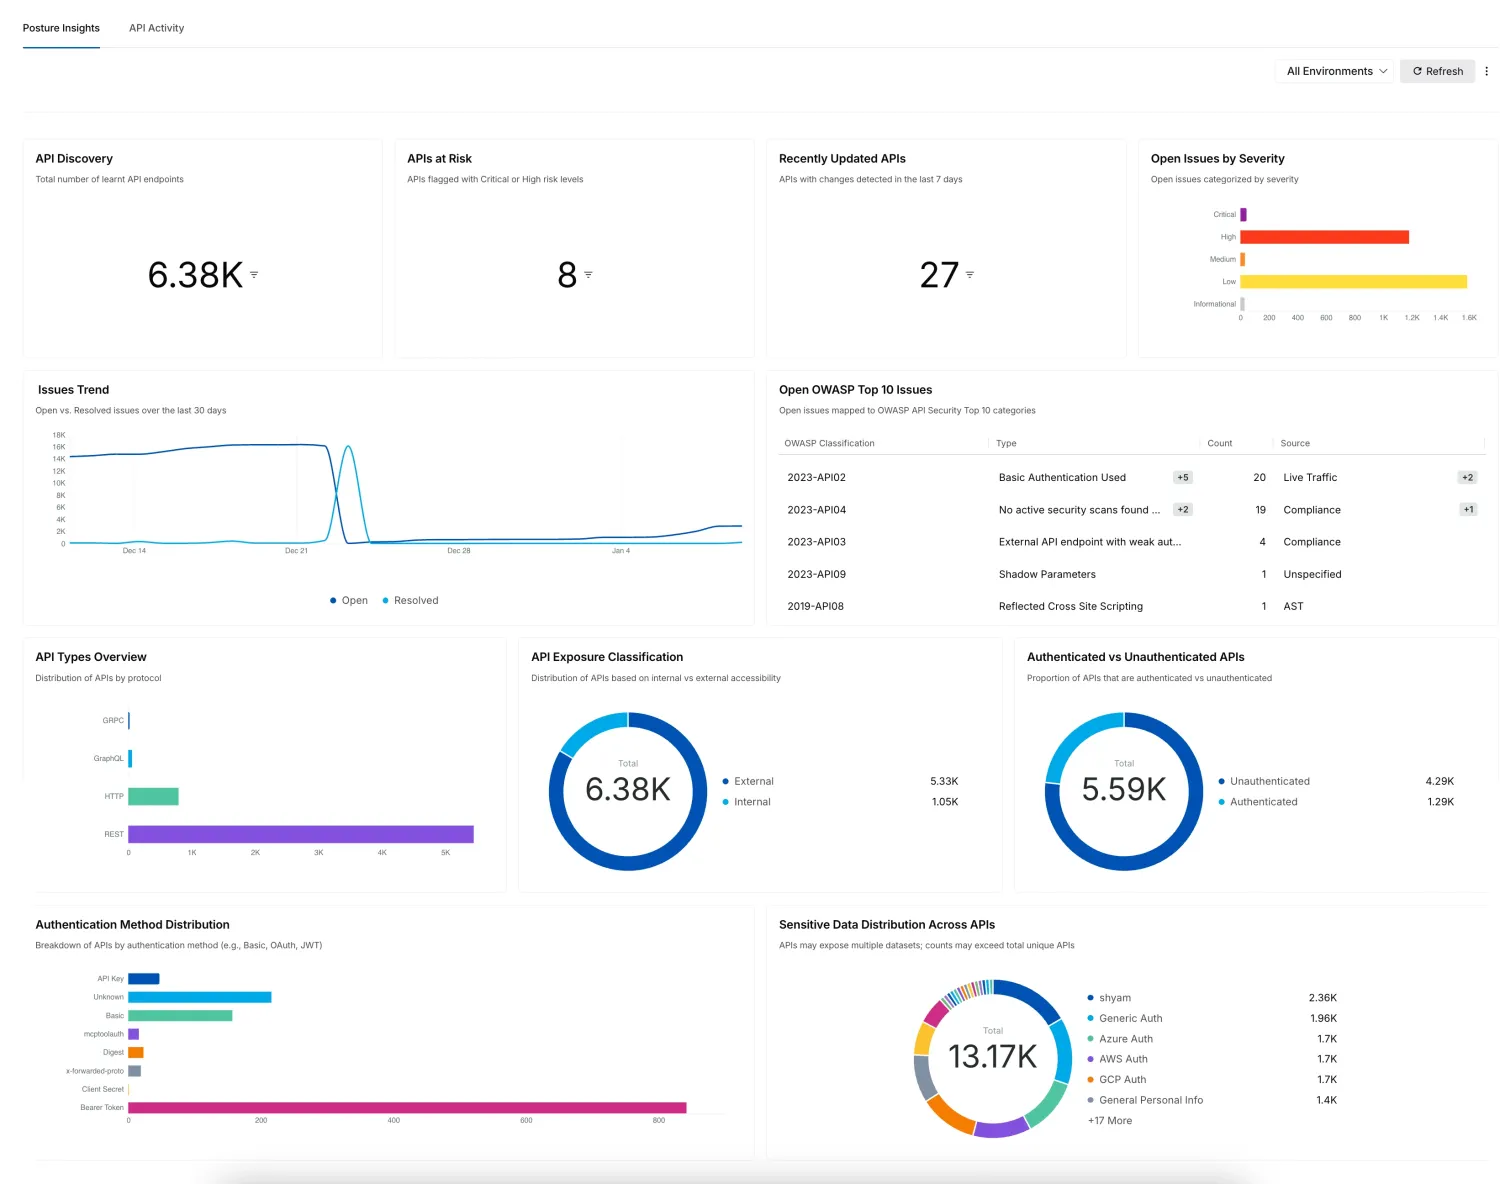
Task: Toggle shyam legend item in Sensitive Data
Action: pyautogui.click(x=1109, y=998)
